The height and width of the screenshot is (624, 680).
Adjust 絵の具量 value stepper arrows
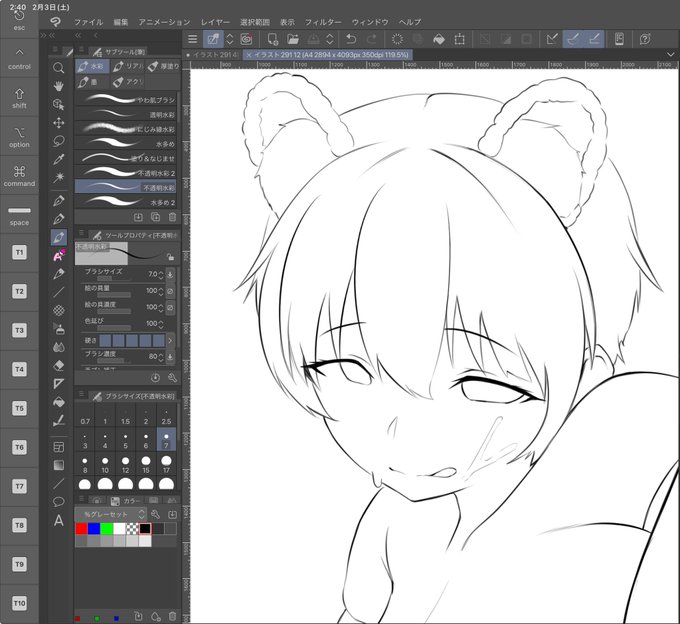[x=161, y=291]
